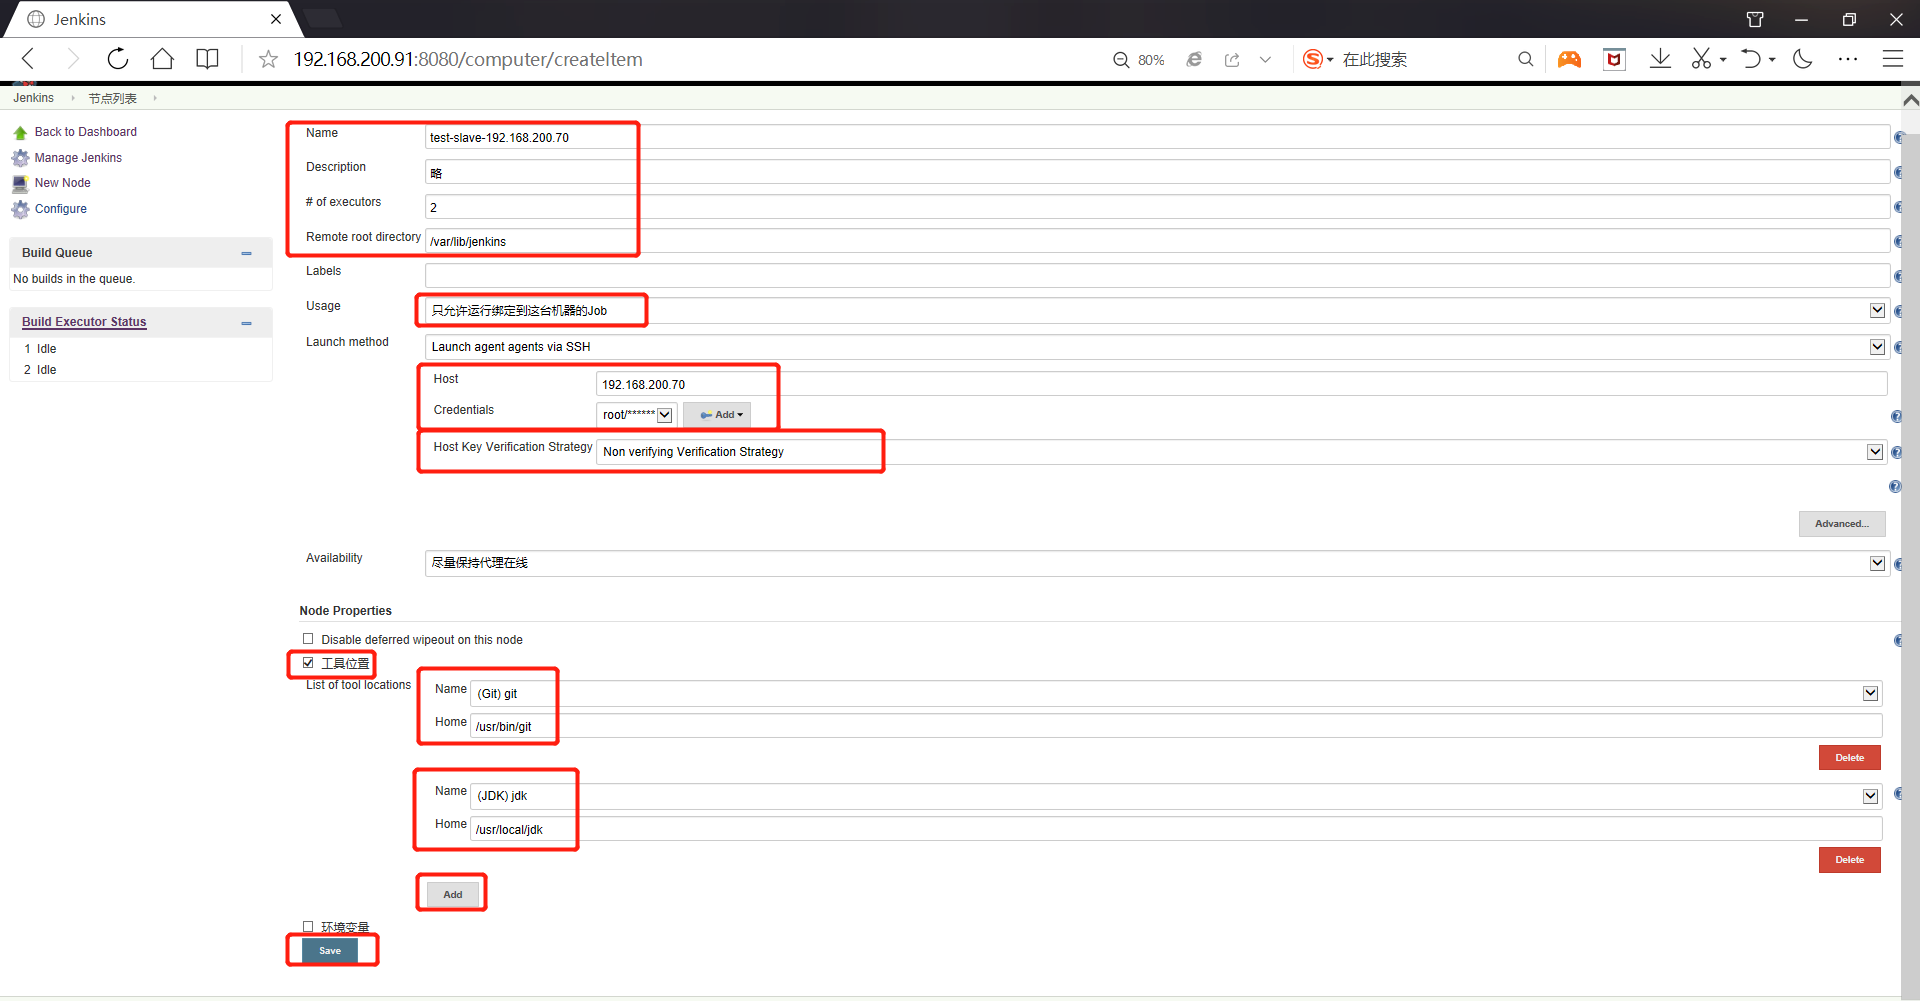The image size is (1920, 1001).
Task: Uncheck the 工具位置 checkbox
Action: point(308,663)
